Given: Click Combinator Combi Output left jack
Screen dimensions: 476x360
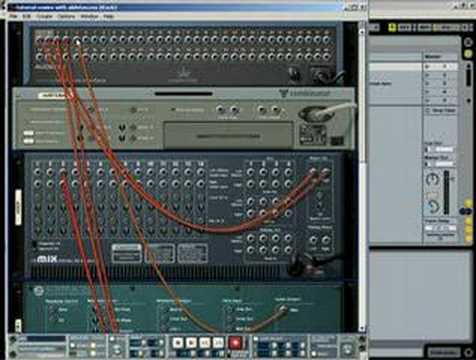Looking at the screenshot, I should pos(219,109).
